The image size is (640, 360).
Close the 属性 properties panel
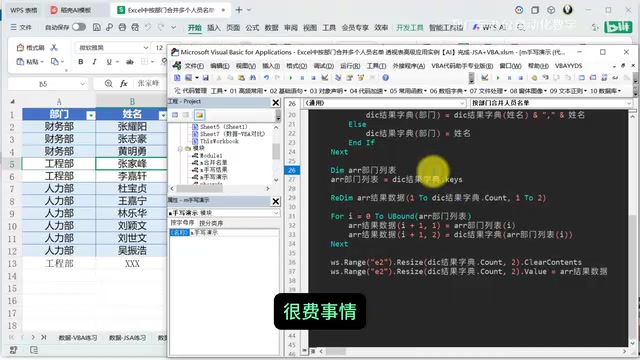(x=276, y=201)
